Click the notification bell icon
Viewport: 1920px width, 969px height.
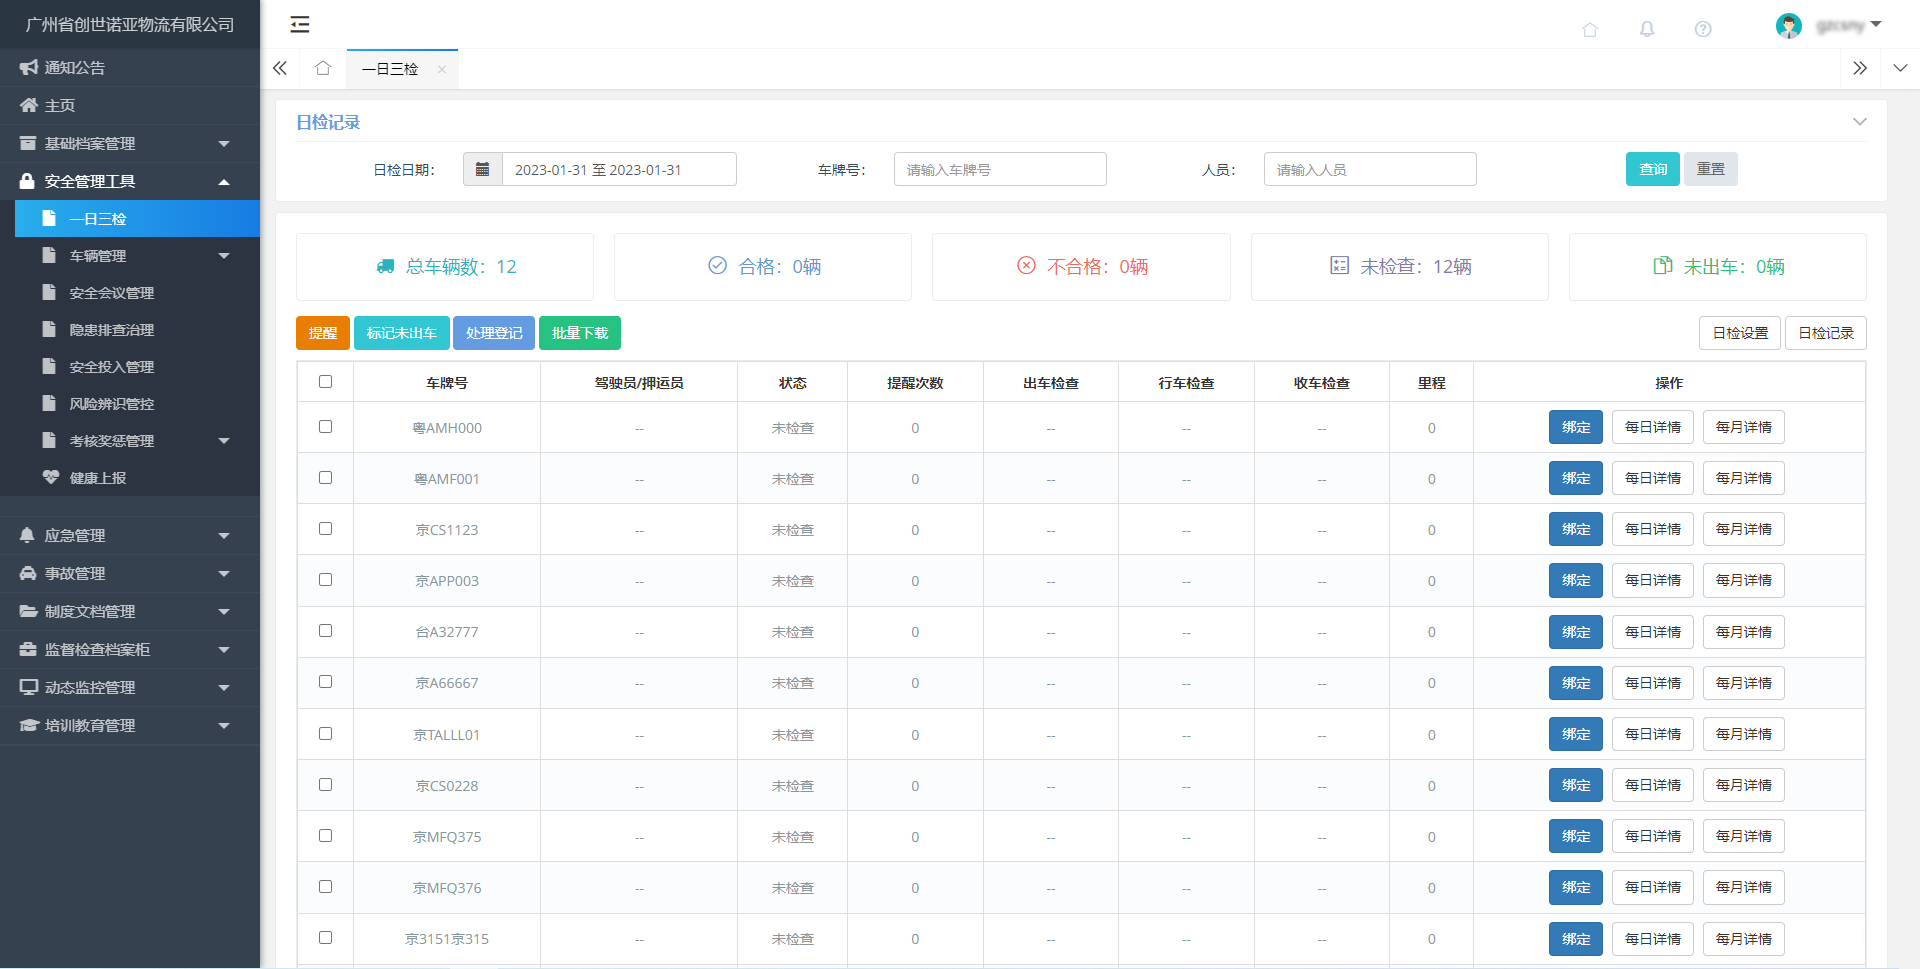point(1646,29)
